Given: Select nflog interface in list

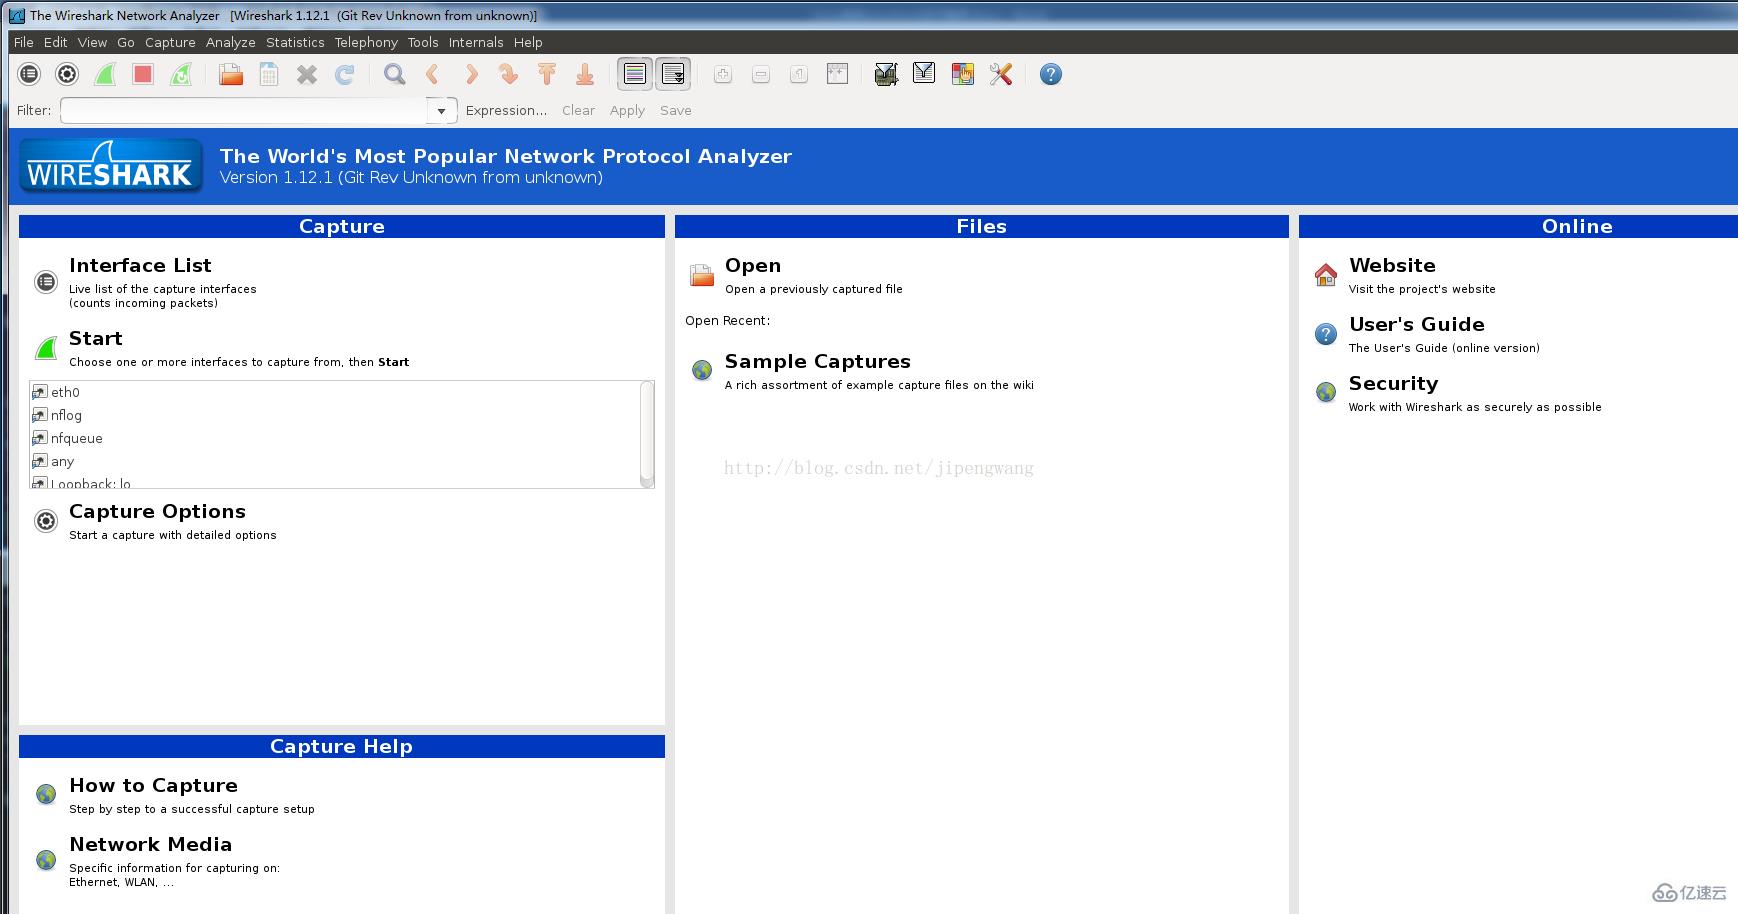Looking at the screenshot, I should [x=335, y=415].
